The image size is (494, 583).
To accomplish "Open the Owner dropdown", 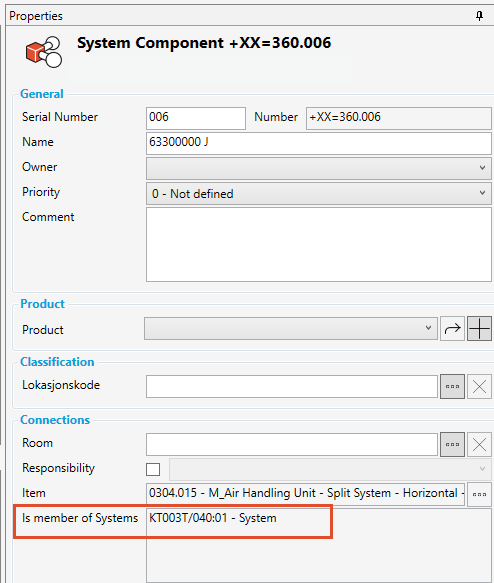I will tap(319, 168).
